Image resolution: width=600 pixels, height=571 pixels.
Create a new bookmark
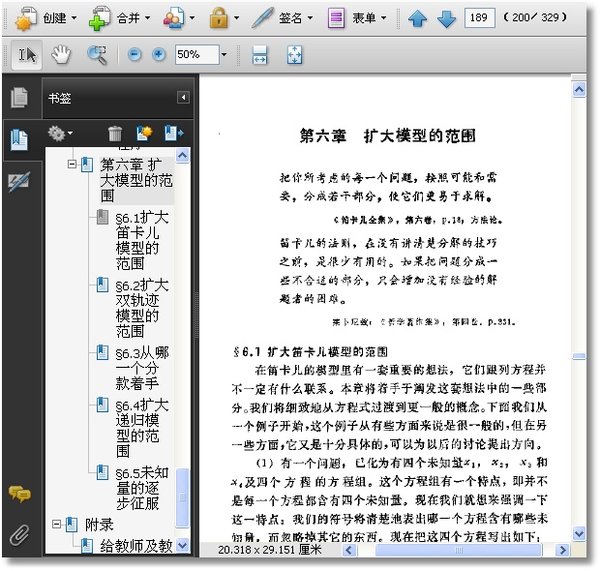(x=144, y=132)
